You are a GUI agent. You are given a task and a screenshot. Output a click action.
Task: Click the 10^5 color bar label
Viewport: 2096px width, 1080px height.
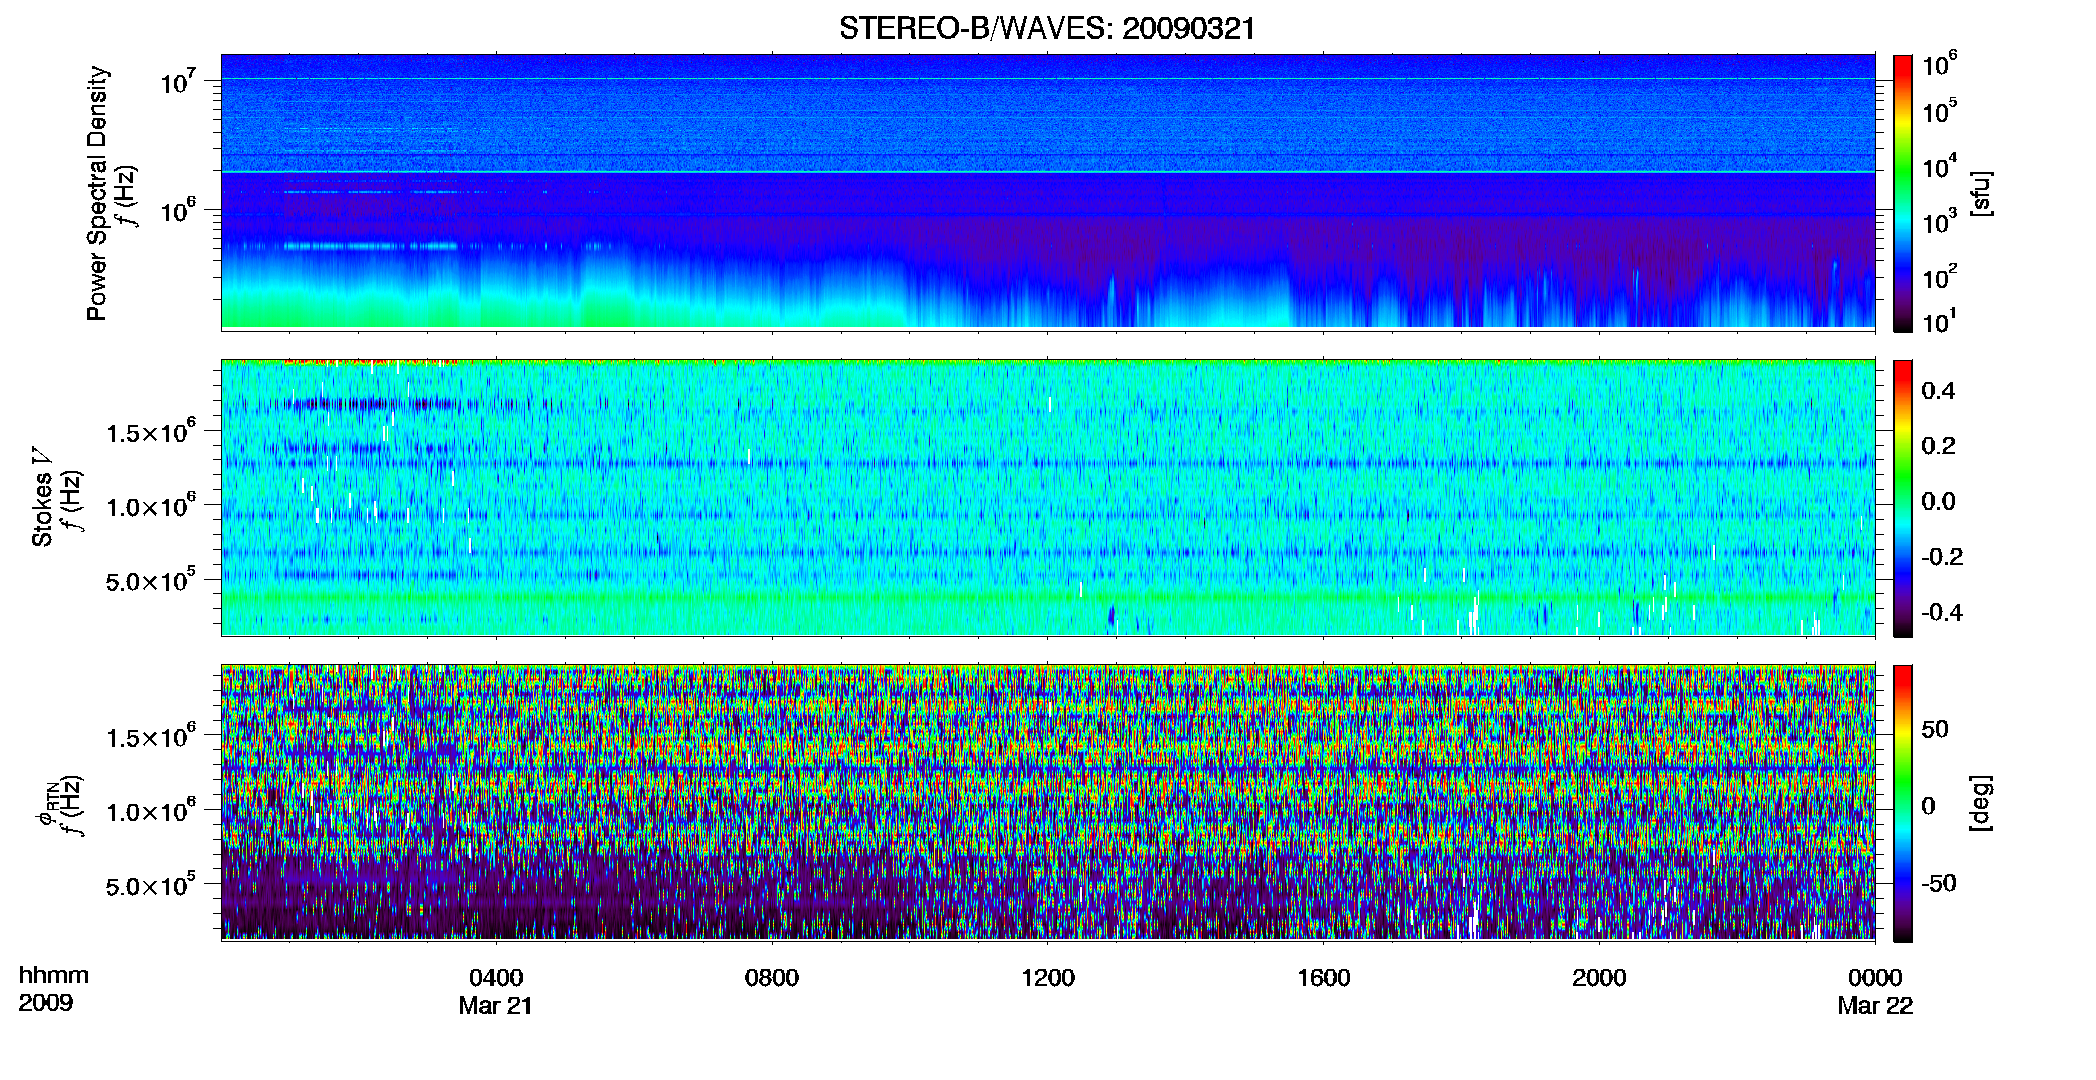click(x=1940, y=111)
